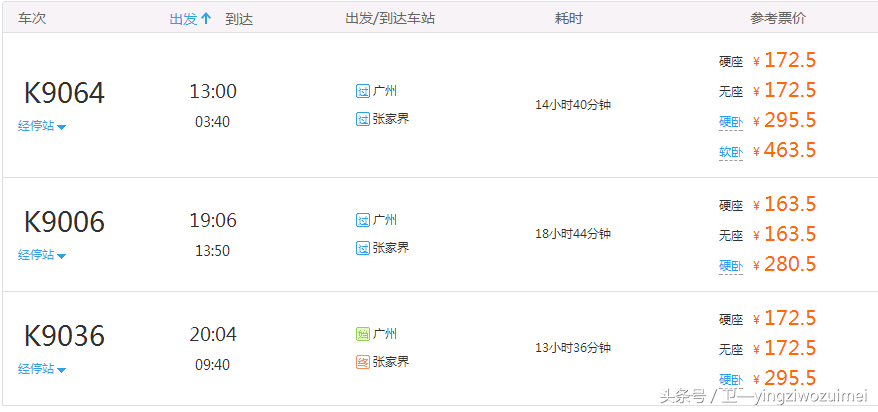The height and width of the screenshot is (412, 878).
Task: Open 硬卧 price details for K9006
Action: point(731,266)
